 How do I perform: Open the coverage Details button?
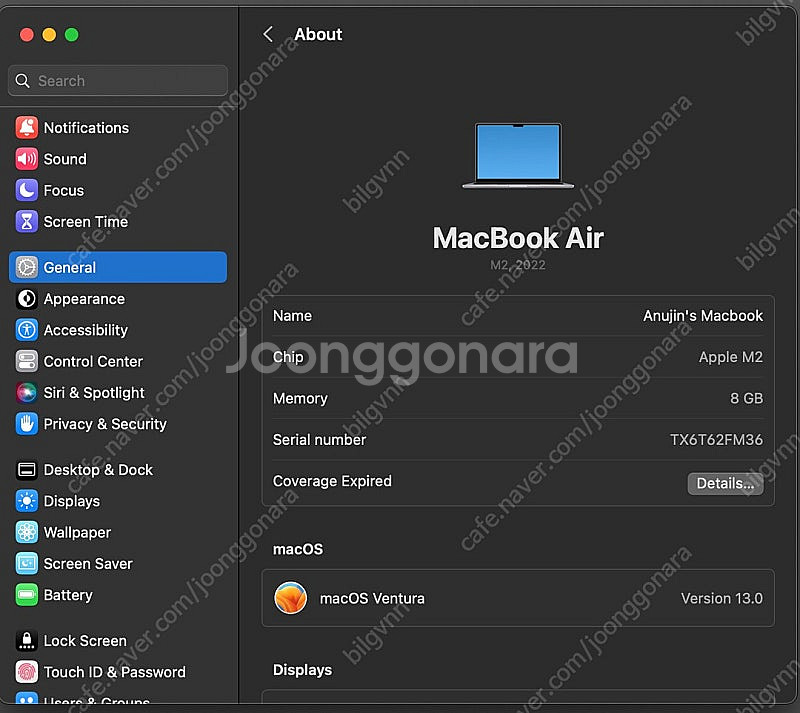tap(726, 483)
